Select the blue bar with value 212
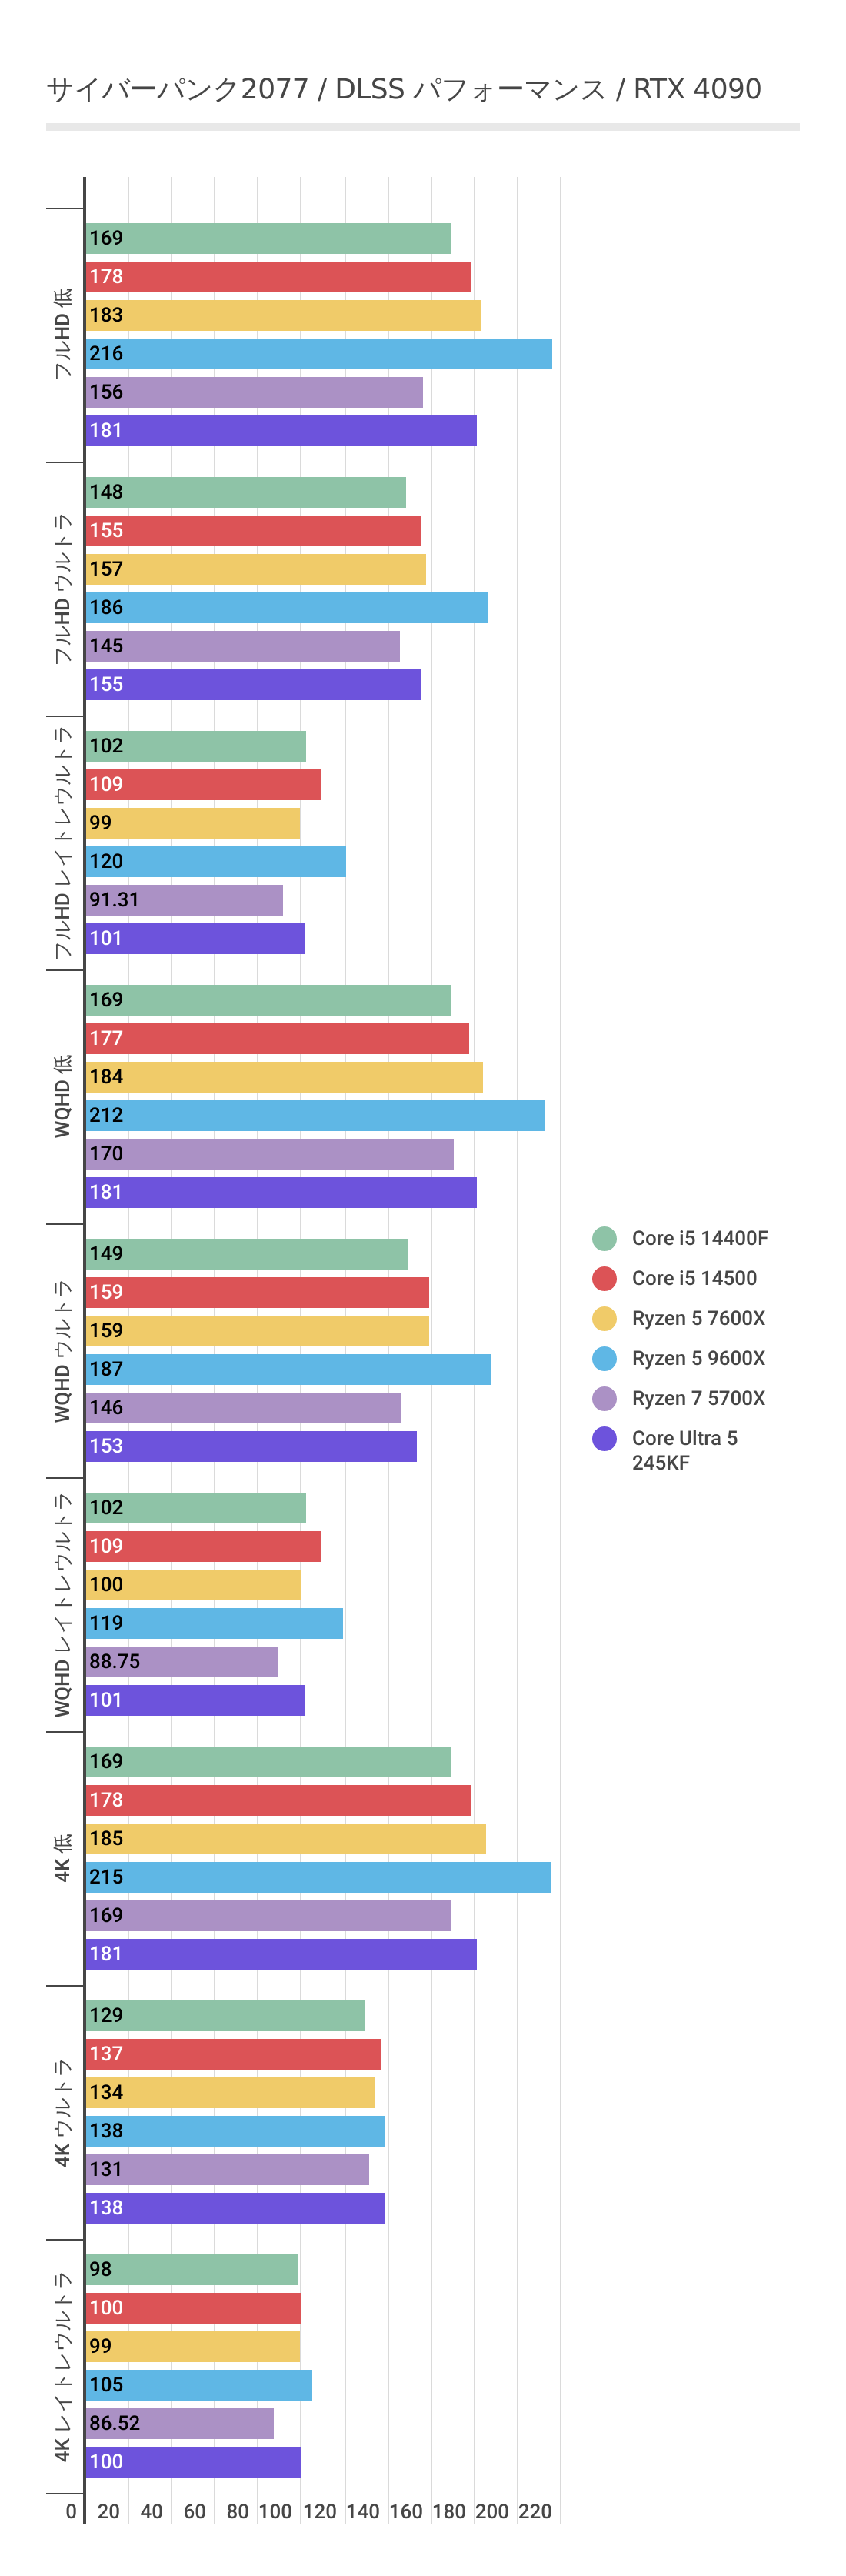Viewport: 846px width, 2576px height. (314, 1116)
